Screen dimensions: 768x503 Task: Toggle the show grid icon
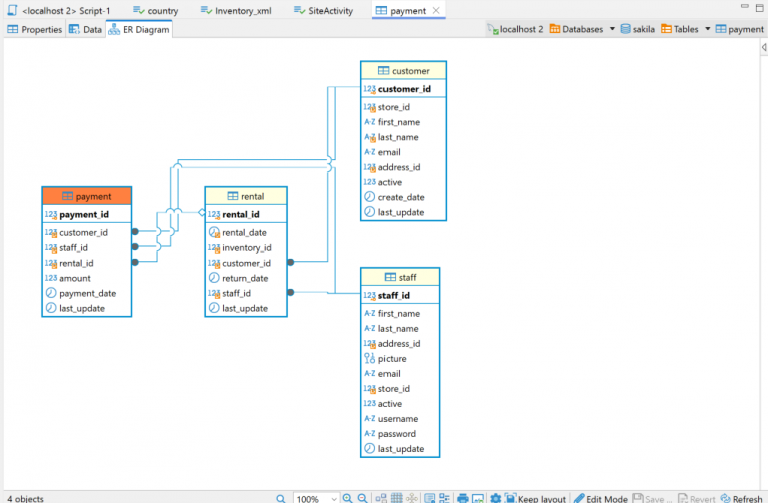tap(397, 498)
